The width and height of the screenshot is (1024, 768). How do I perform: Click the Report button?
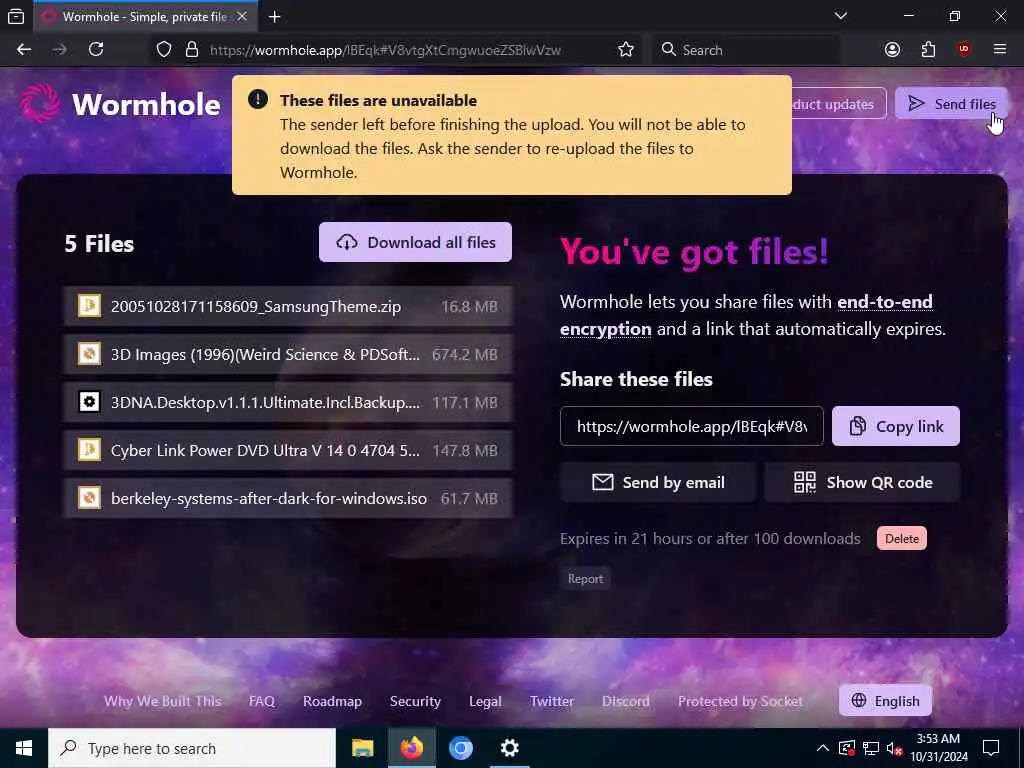[585, 579]
